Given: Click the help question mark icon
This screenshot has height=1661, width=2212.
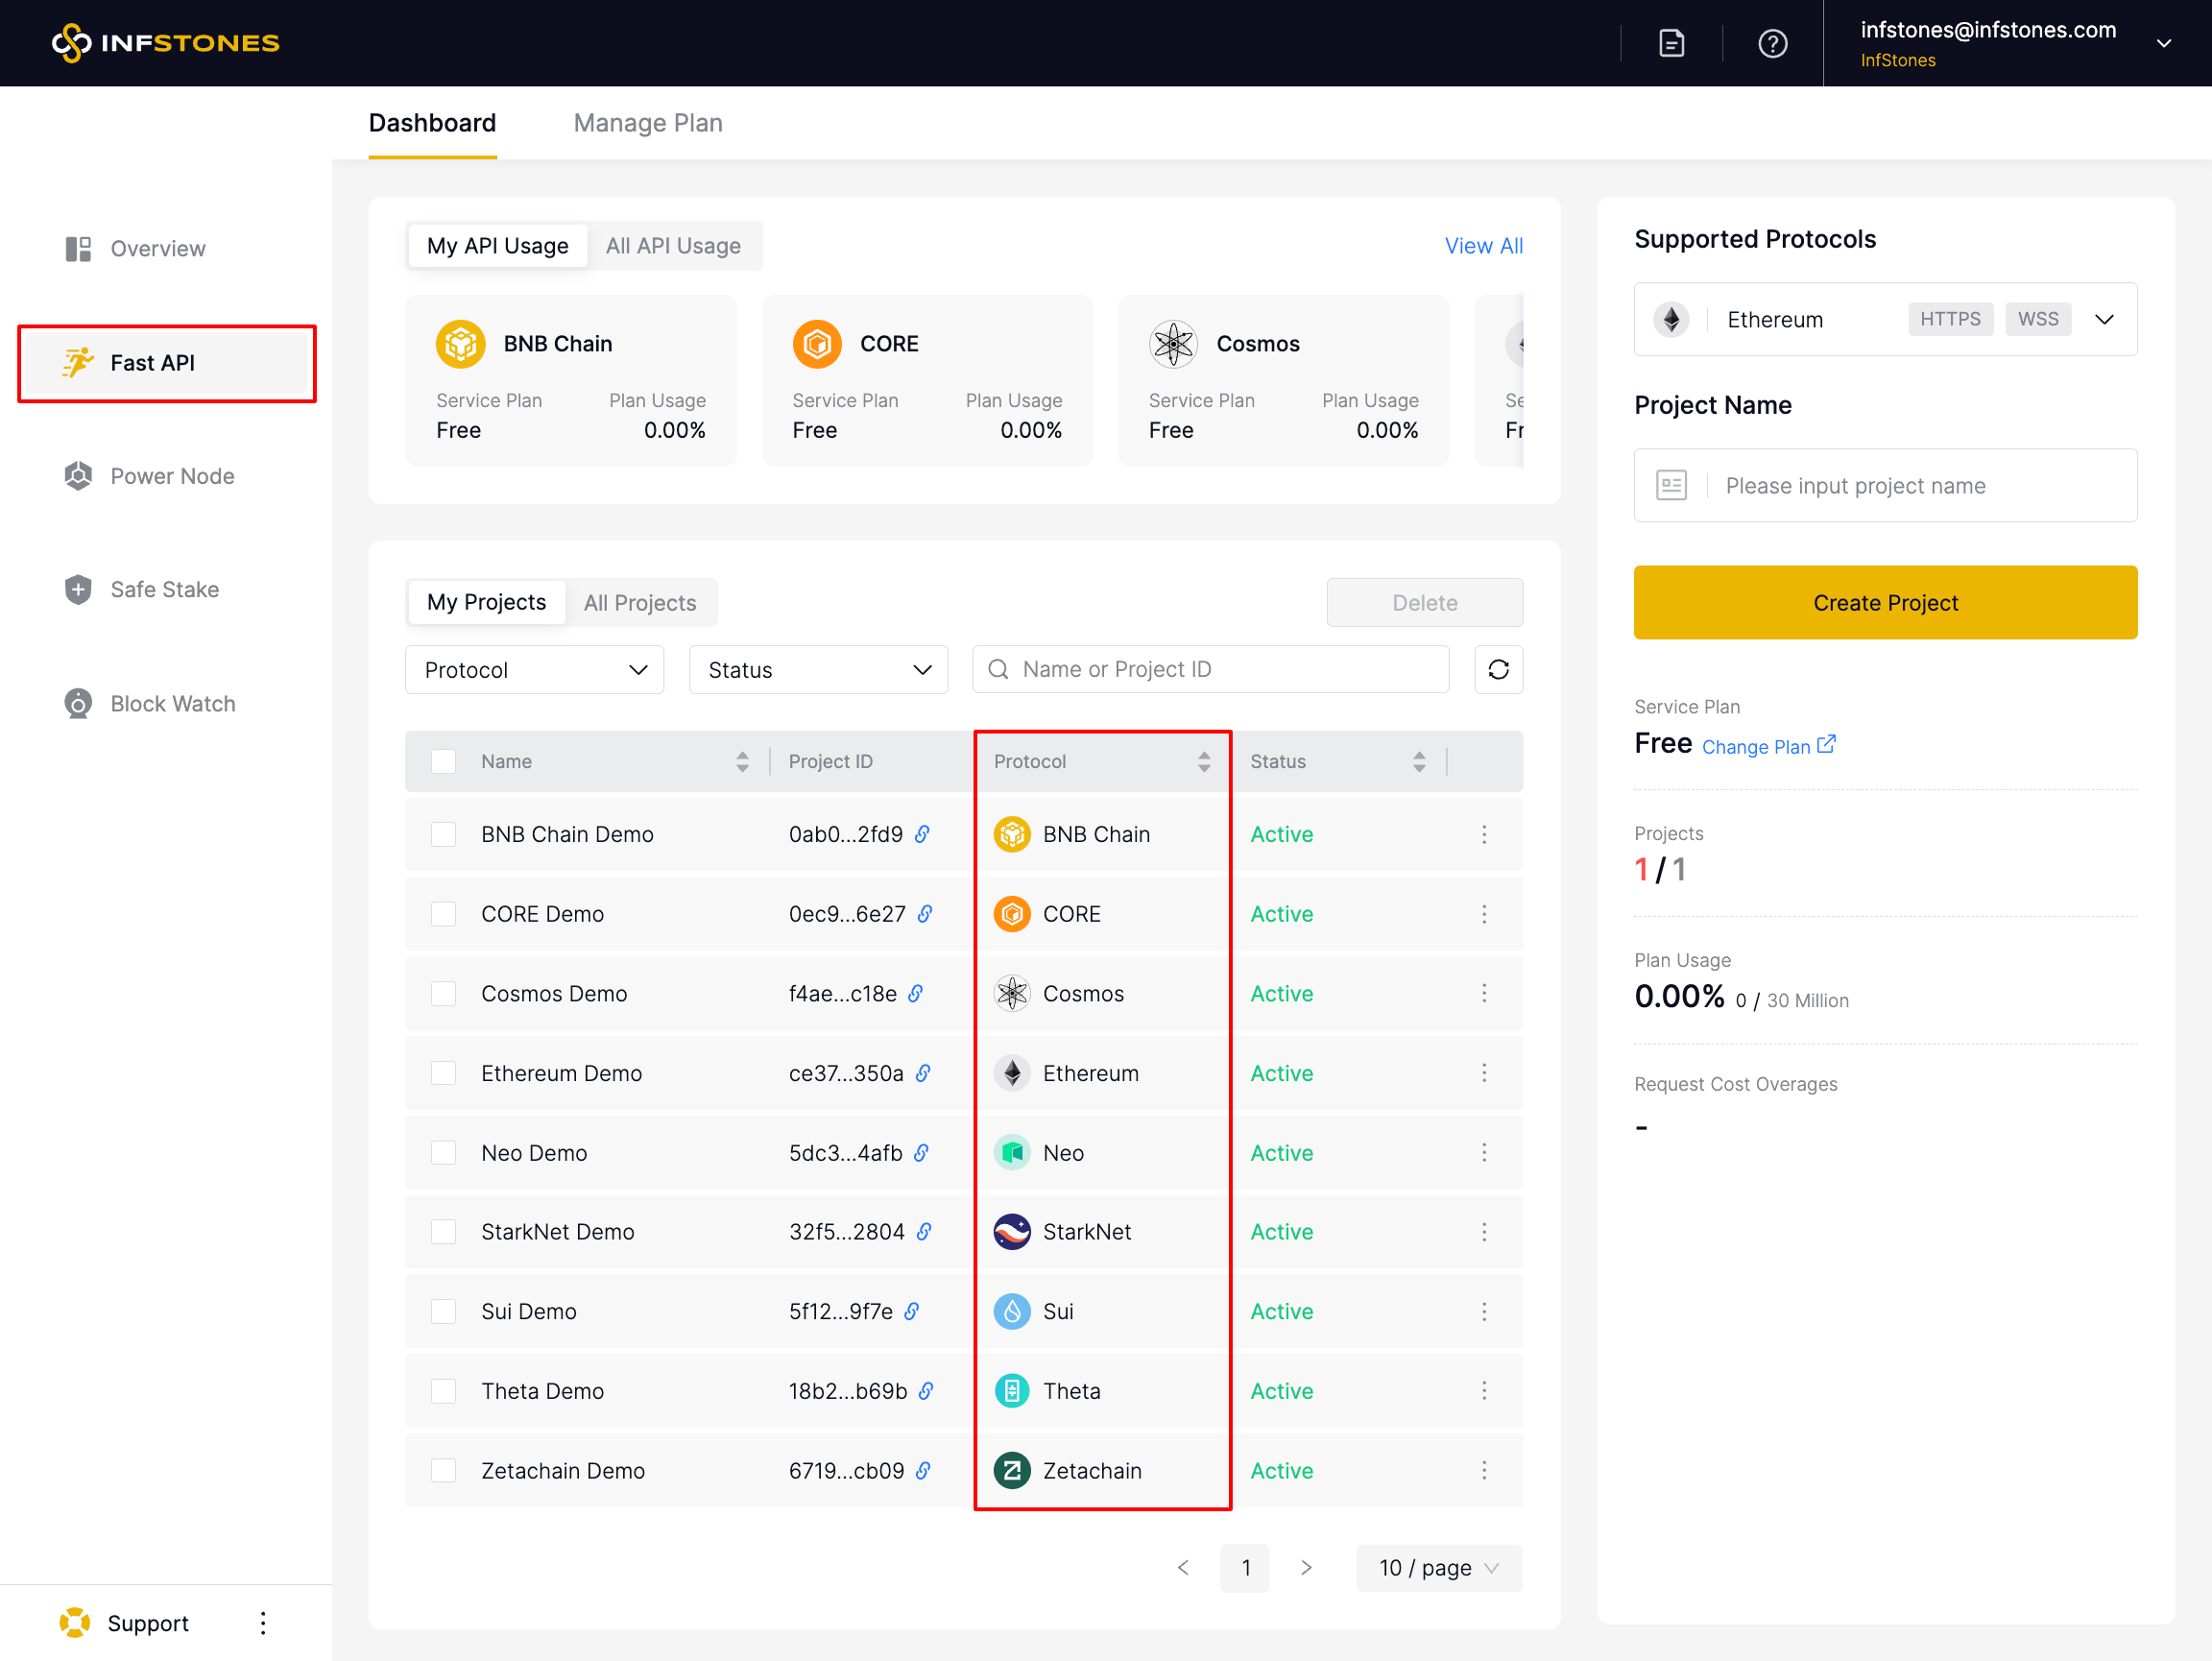Looking at the screenshot, I should (x=1772, y=43).
